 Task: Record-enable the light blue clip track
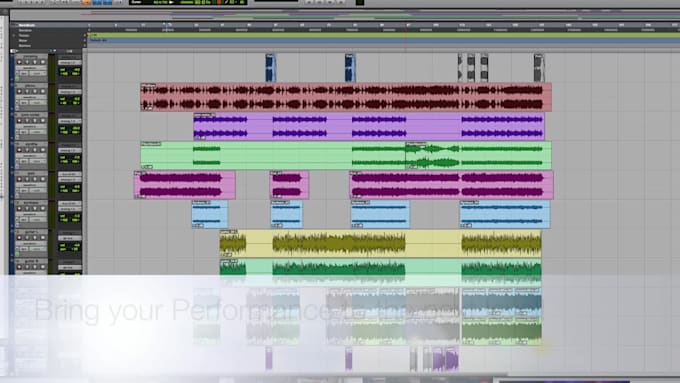point(19,209)
